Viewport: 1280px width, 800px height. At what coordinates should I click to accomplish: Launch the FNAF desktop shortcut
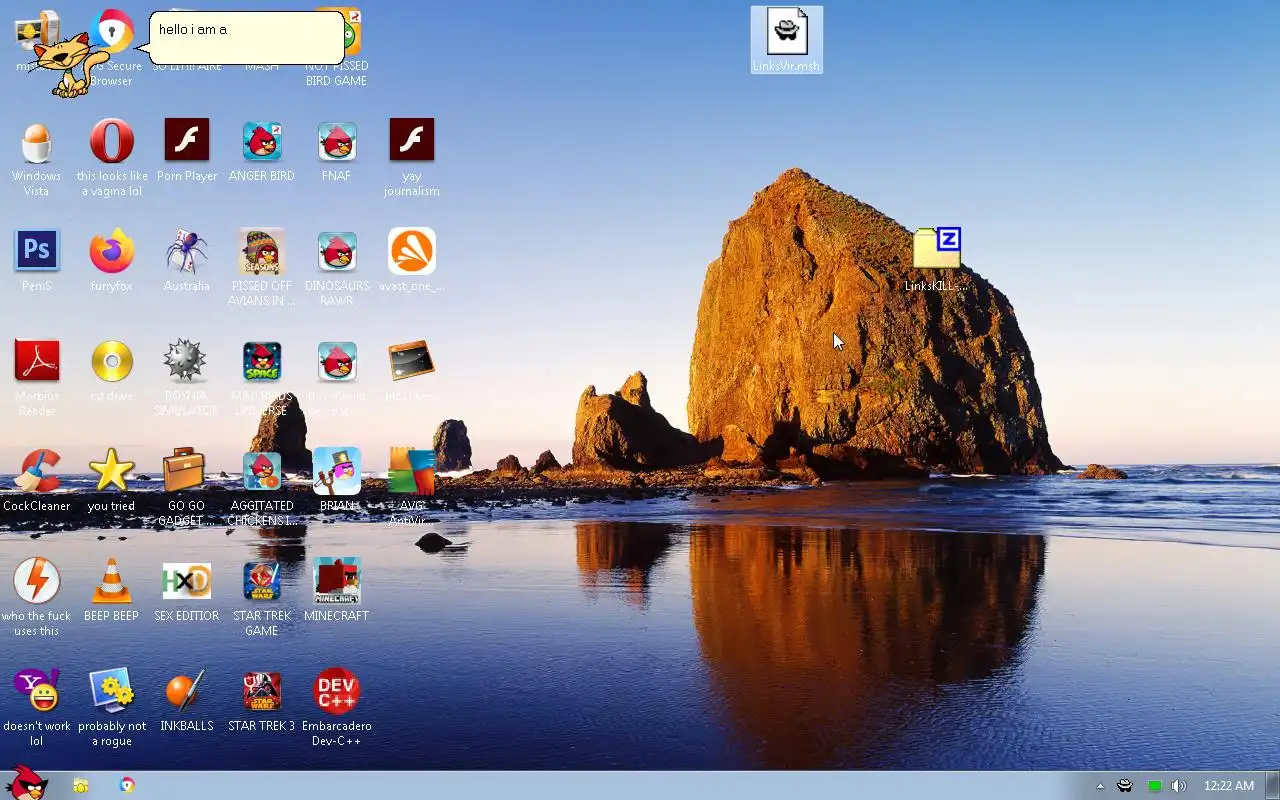click(337, 141)
